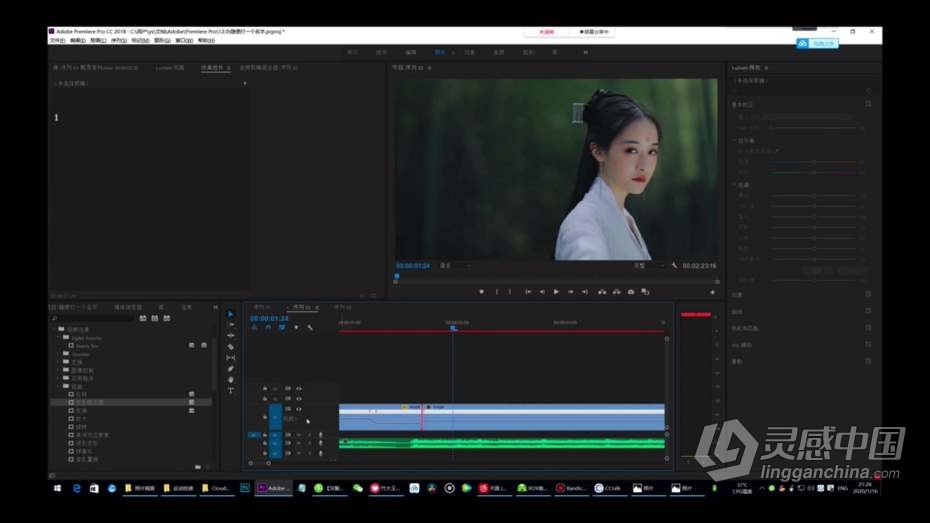Click the blue cloud upload button
This screenshot has width=930, height=523.
(x=817, y=43)
